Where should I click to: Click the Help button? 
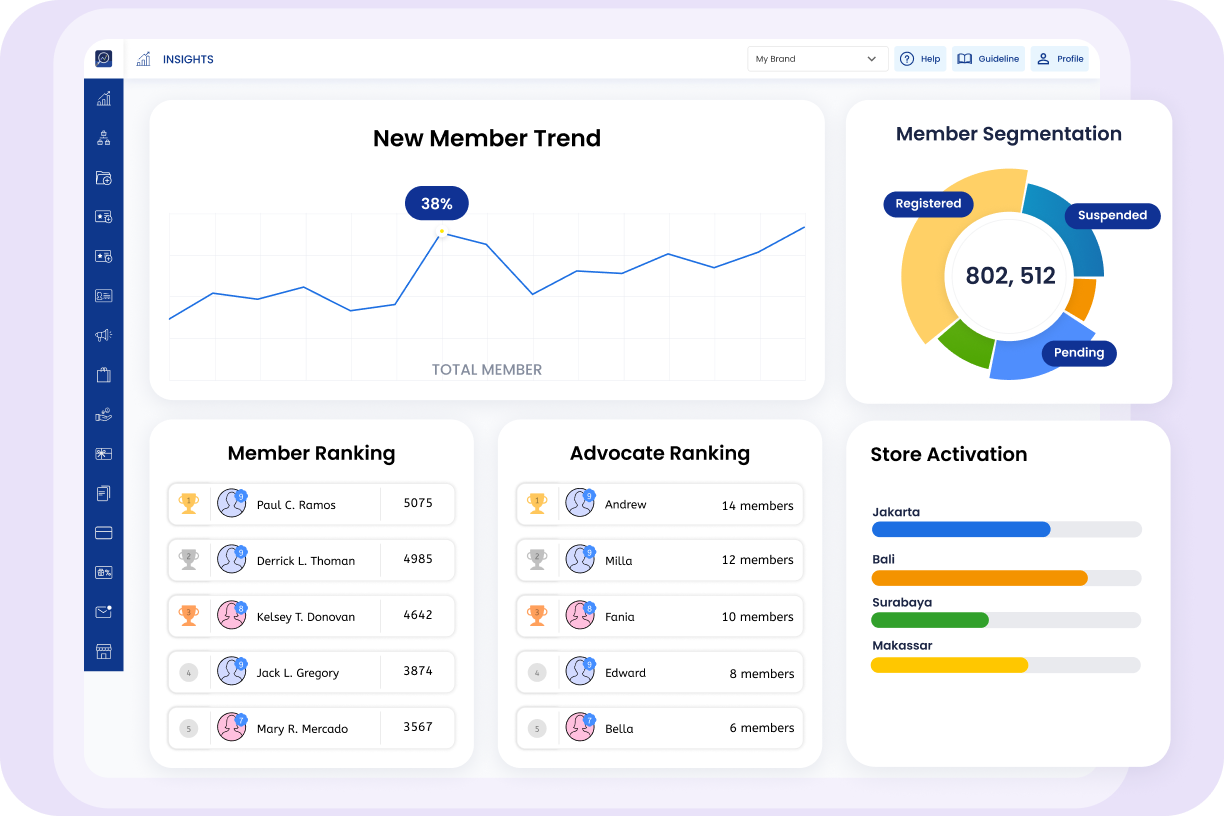click(x=920, y=59)
